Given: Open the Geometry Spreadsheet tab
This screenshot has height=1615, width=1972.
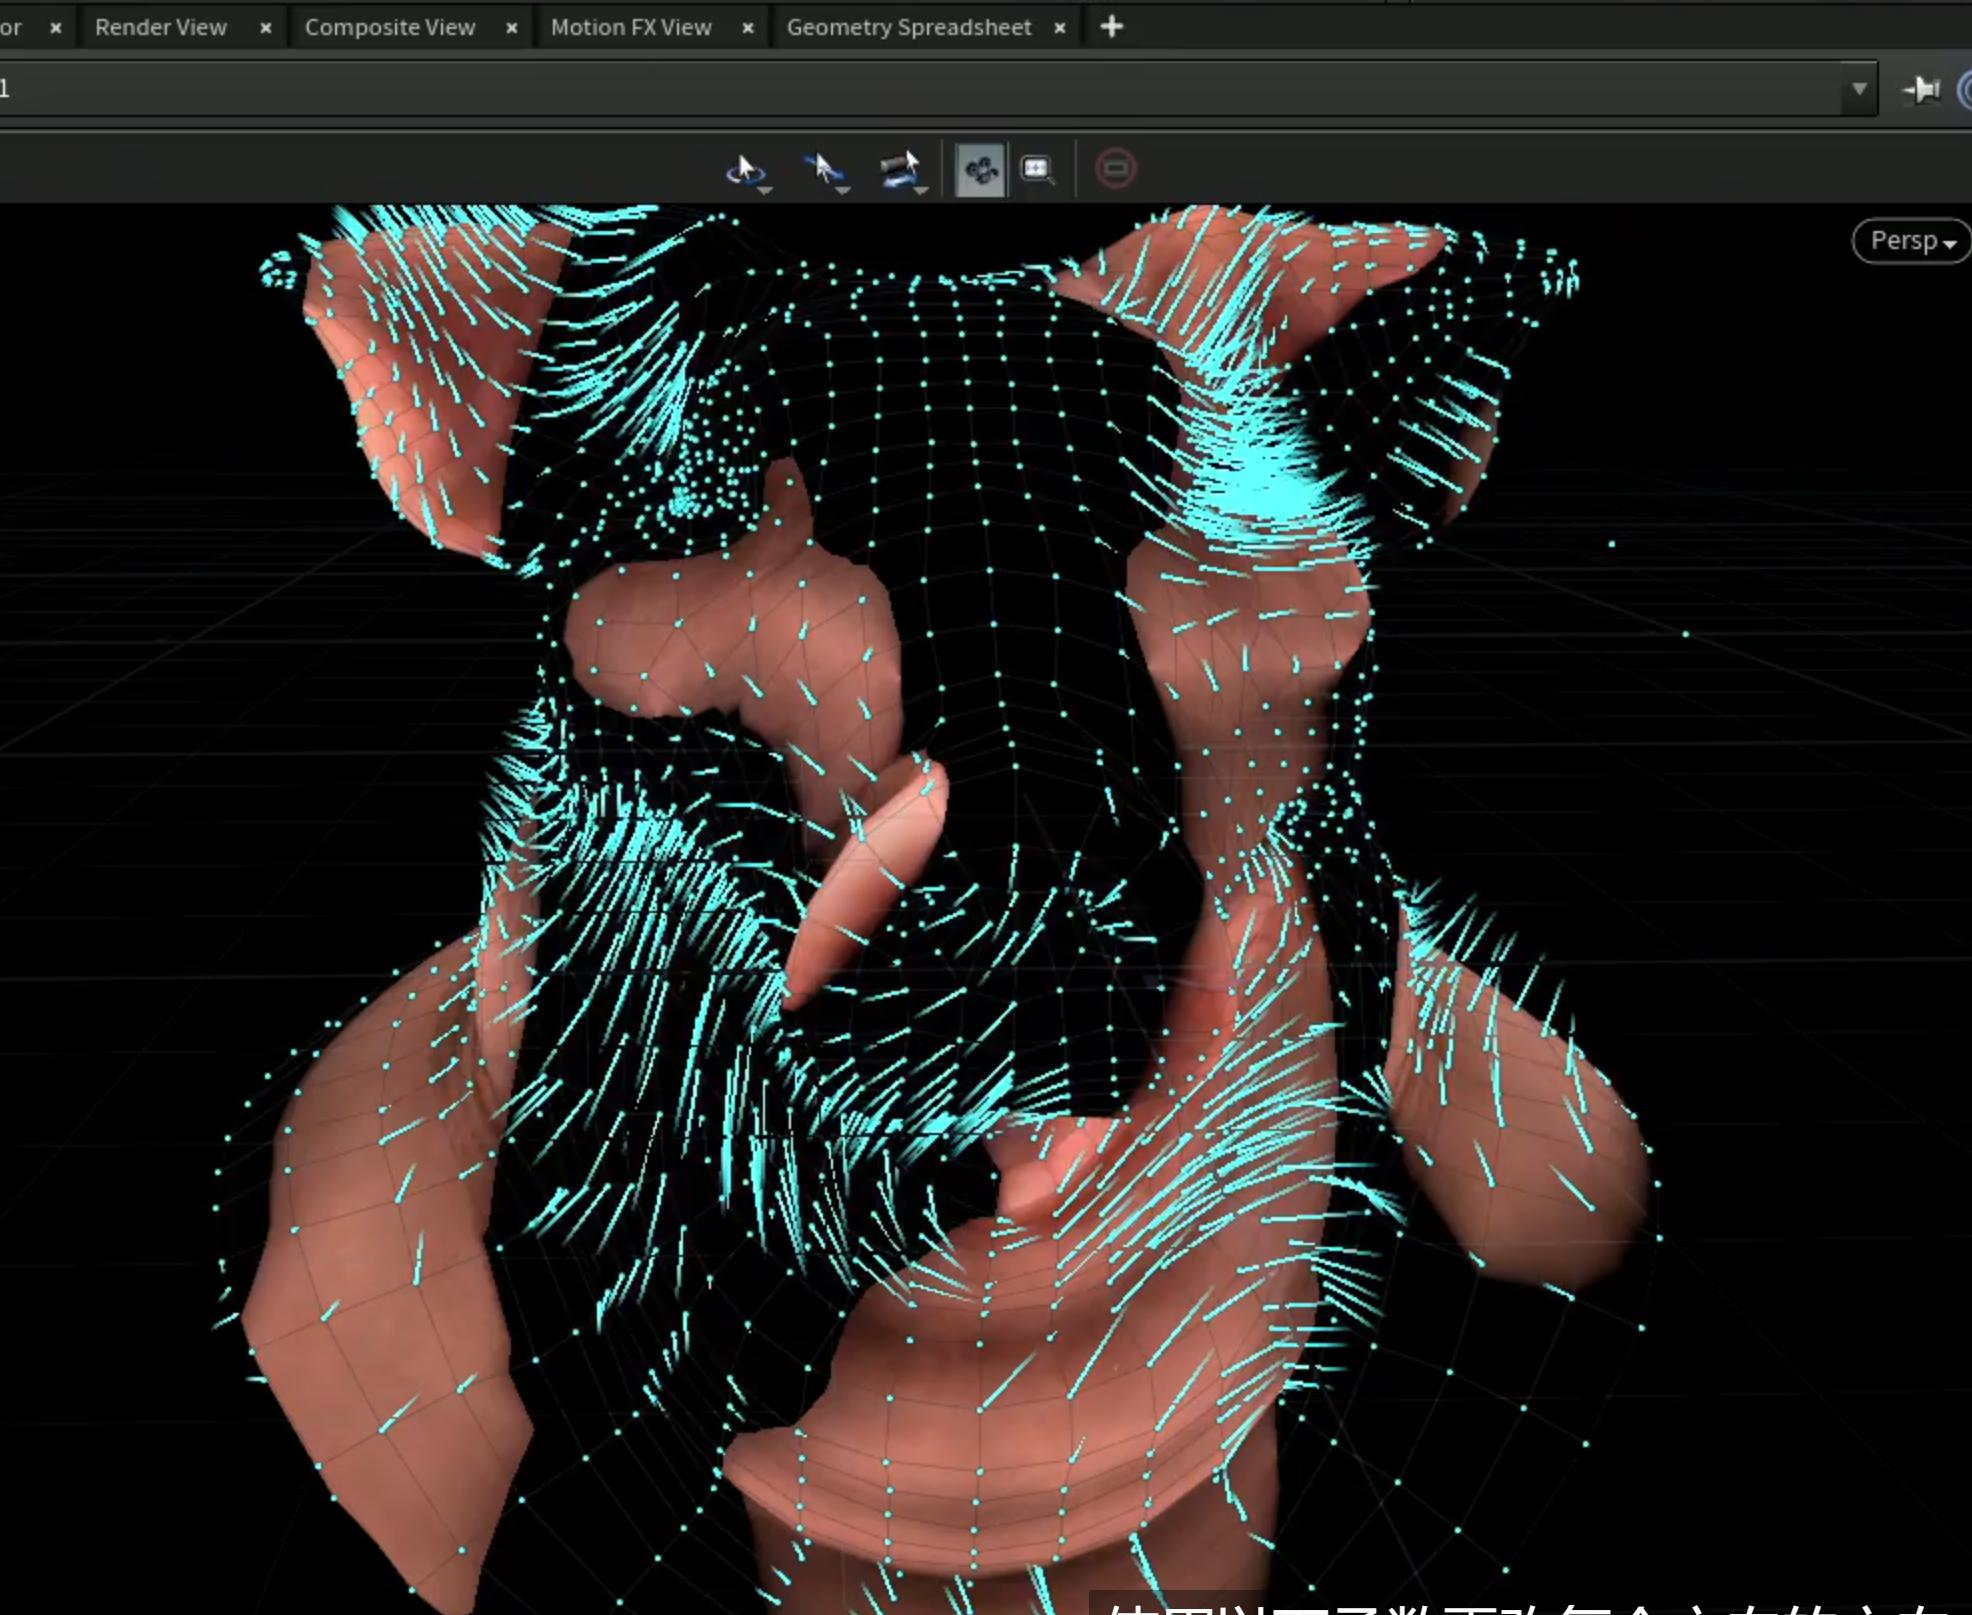Looking at the screenshot, I should pyautogui.click(x=908, y=27).
